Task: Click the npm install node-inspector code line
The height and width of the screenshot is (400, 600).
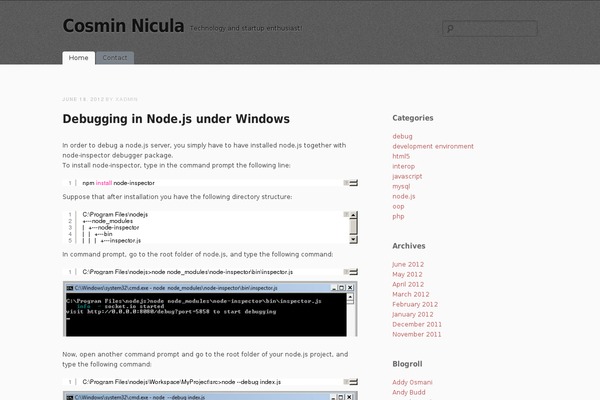Action: pyautogui.click(x=119, y=183)
